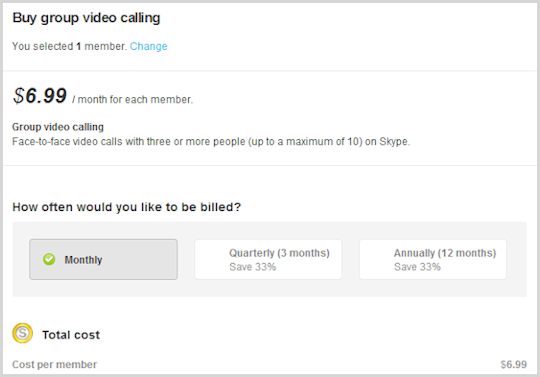This screenshot has height=377, width=540.
Task: Click the Change link for member selection
Action: (x=148, y=46)
